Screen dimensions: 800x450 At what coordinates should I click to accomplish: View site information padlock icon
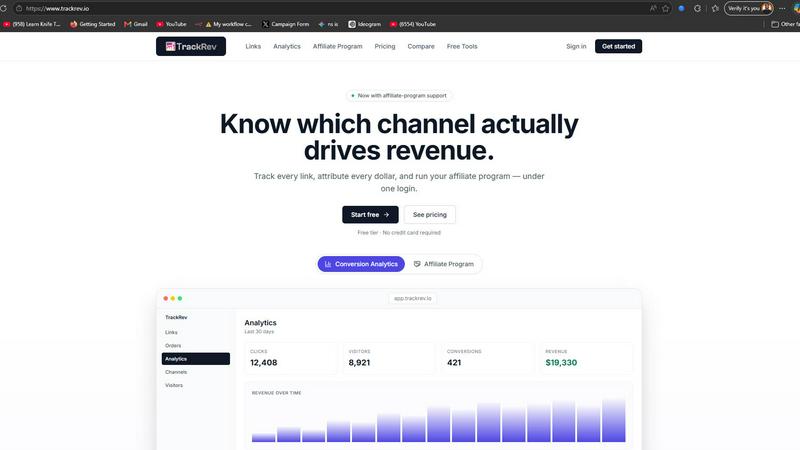[19, 8]
